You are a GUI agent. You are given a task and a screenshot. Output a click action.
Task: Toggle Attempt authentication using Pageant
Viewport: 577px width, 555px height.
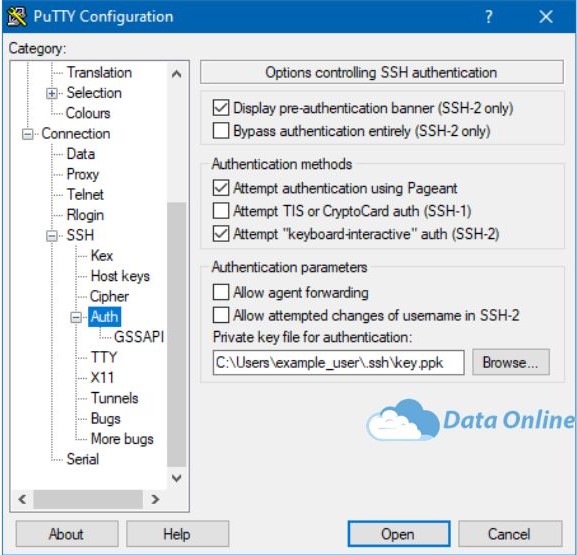(221, 188)
